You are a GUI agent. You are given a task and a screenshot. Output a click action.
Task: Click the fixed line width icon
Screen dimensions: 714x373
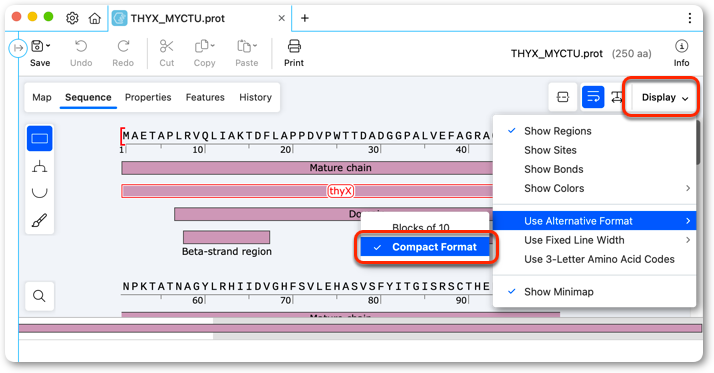point(617,97)
